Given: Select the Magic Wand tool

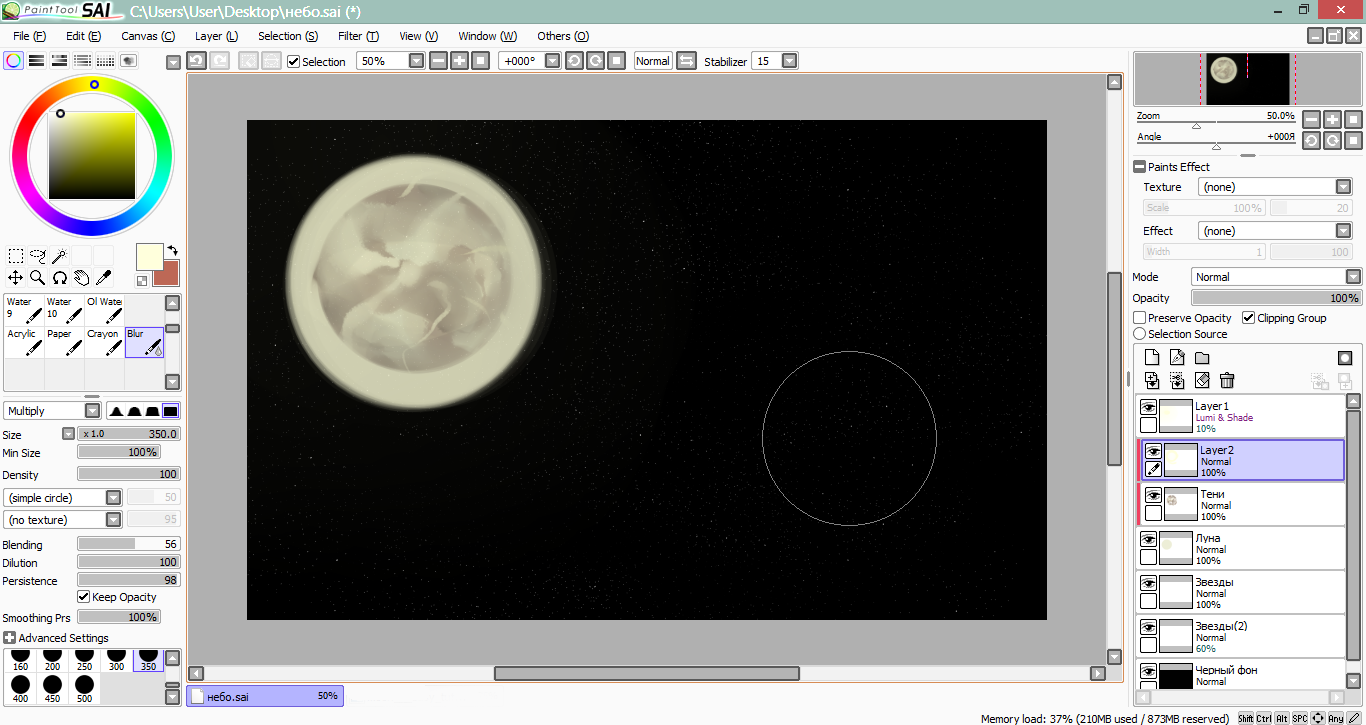Looking at the screenshot, I should coord(60,256).
